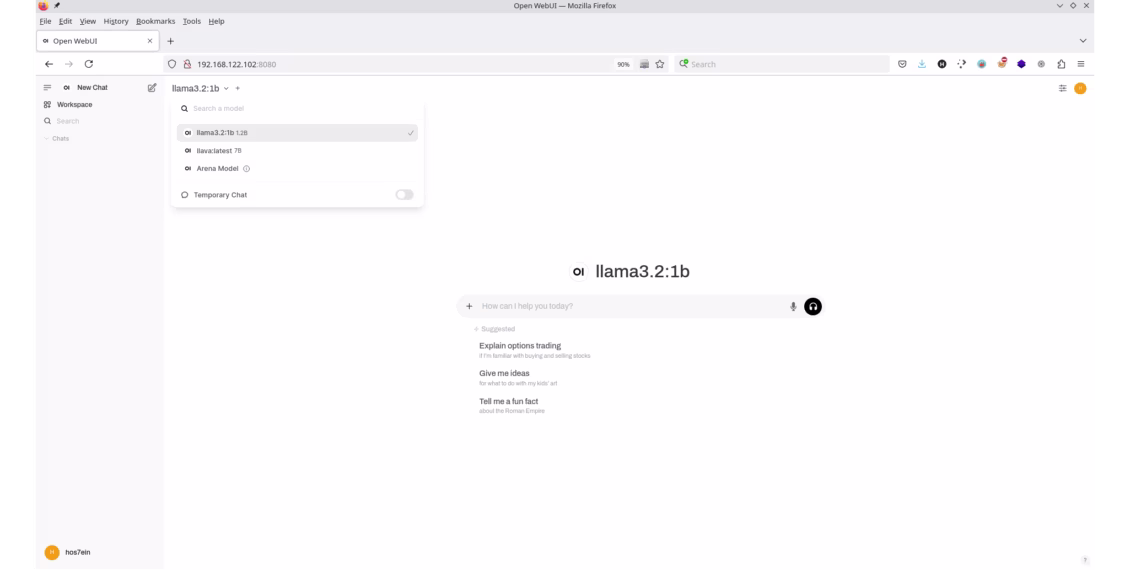Screen dimensions: 1130x580
Task: Open chat controls sliders icon
Action: pos(1062,88)
